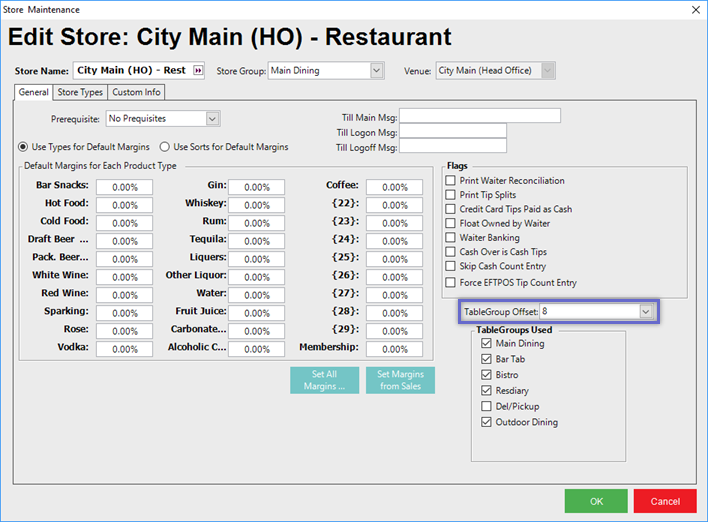Click the Sparking margin field
This screenshot has width=708, height=522.
(124, 313)
